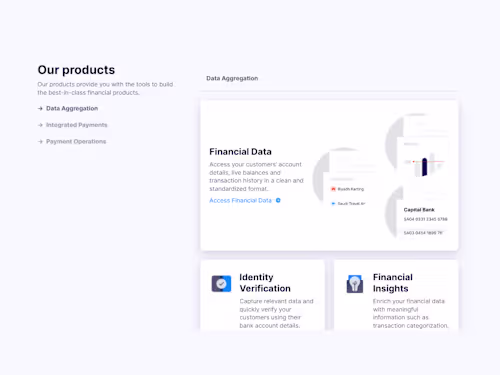500x375 pixels.
Task: Click the arrow icon beside Integrated Payments
Action: point(40,125)
